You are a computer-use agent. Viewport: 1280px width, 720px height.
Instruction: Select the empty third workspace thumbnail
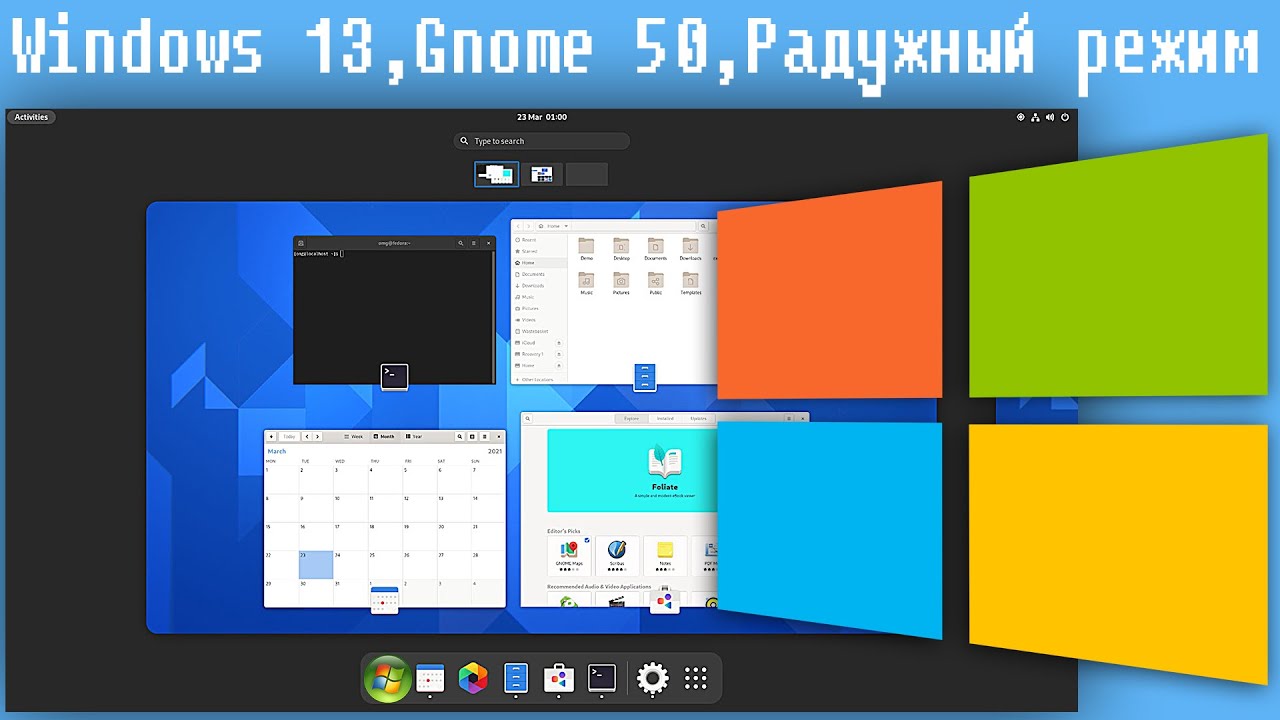(586, 174)
